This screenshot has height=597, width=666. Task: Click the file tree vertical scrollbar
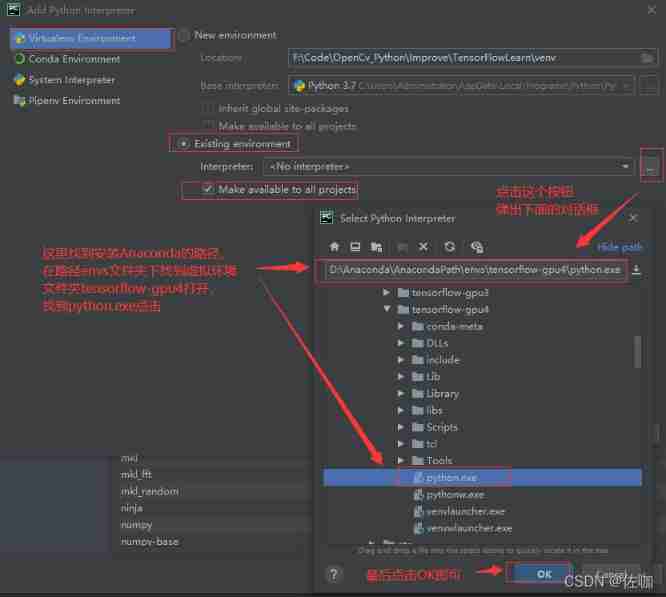tap(637, 350)
